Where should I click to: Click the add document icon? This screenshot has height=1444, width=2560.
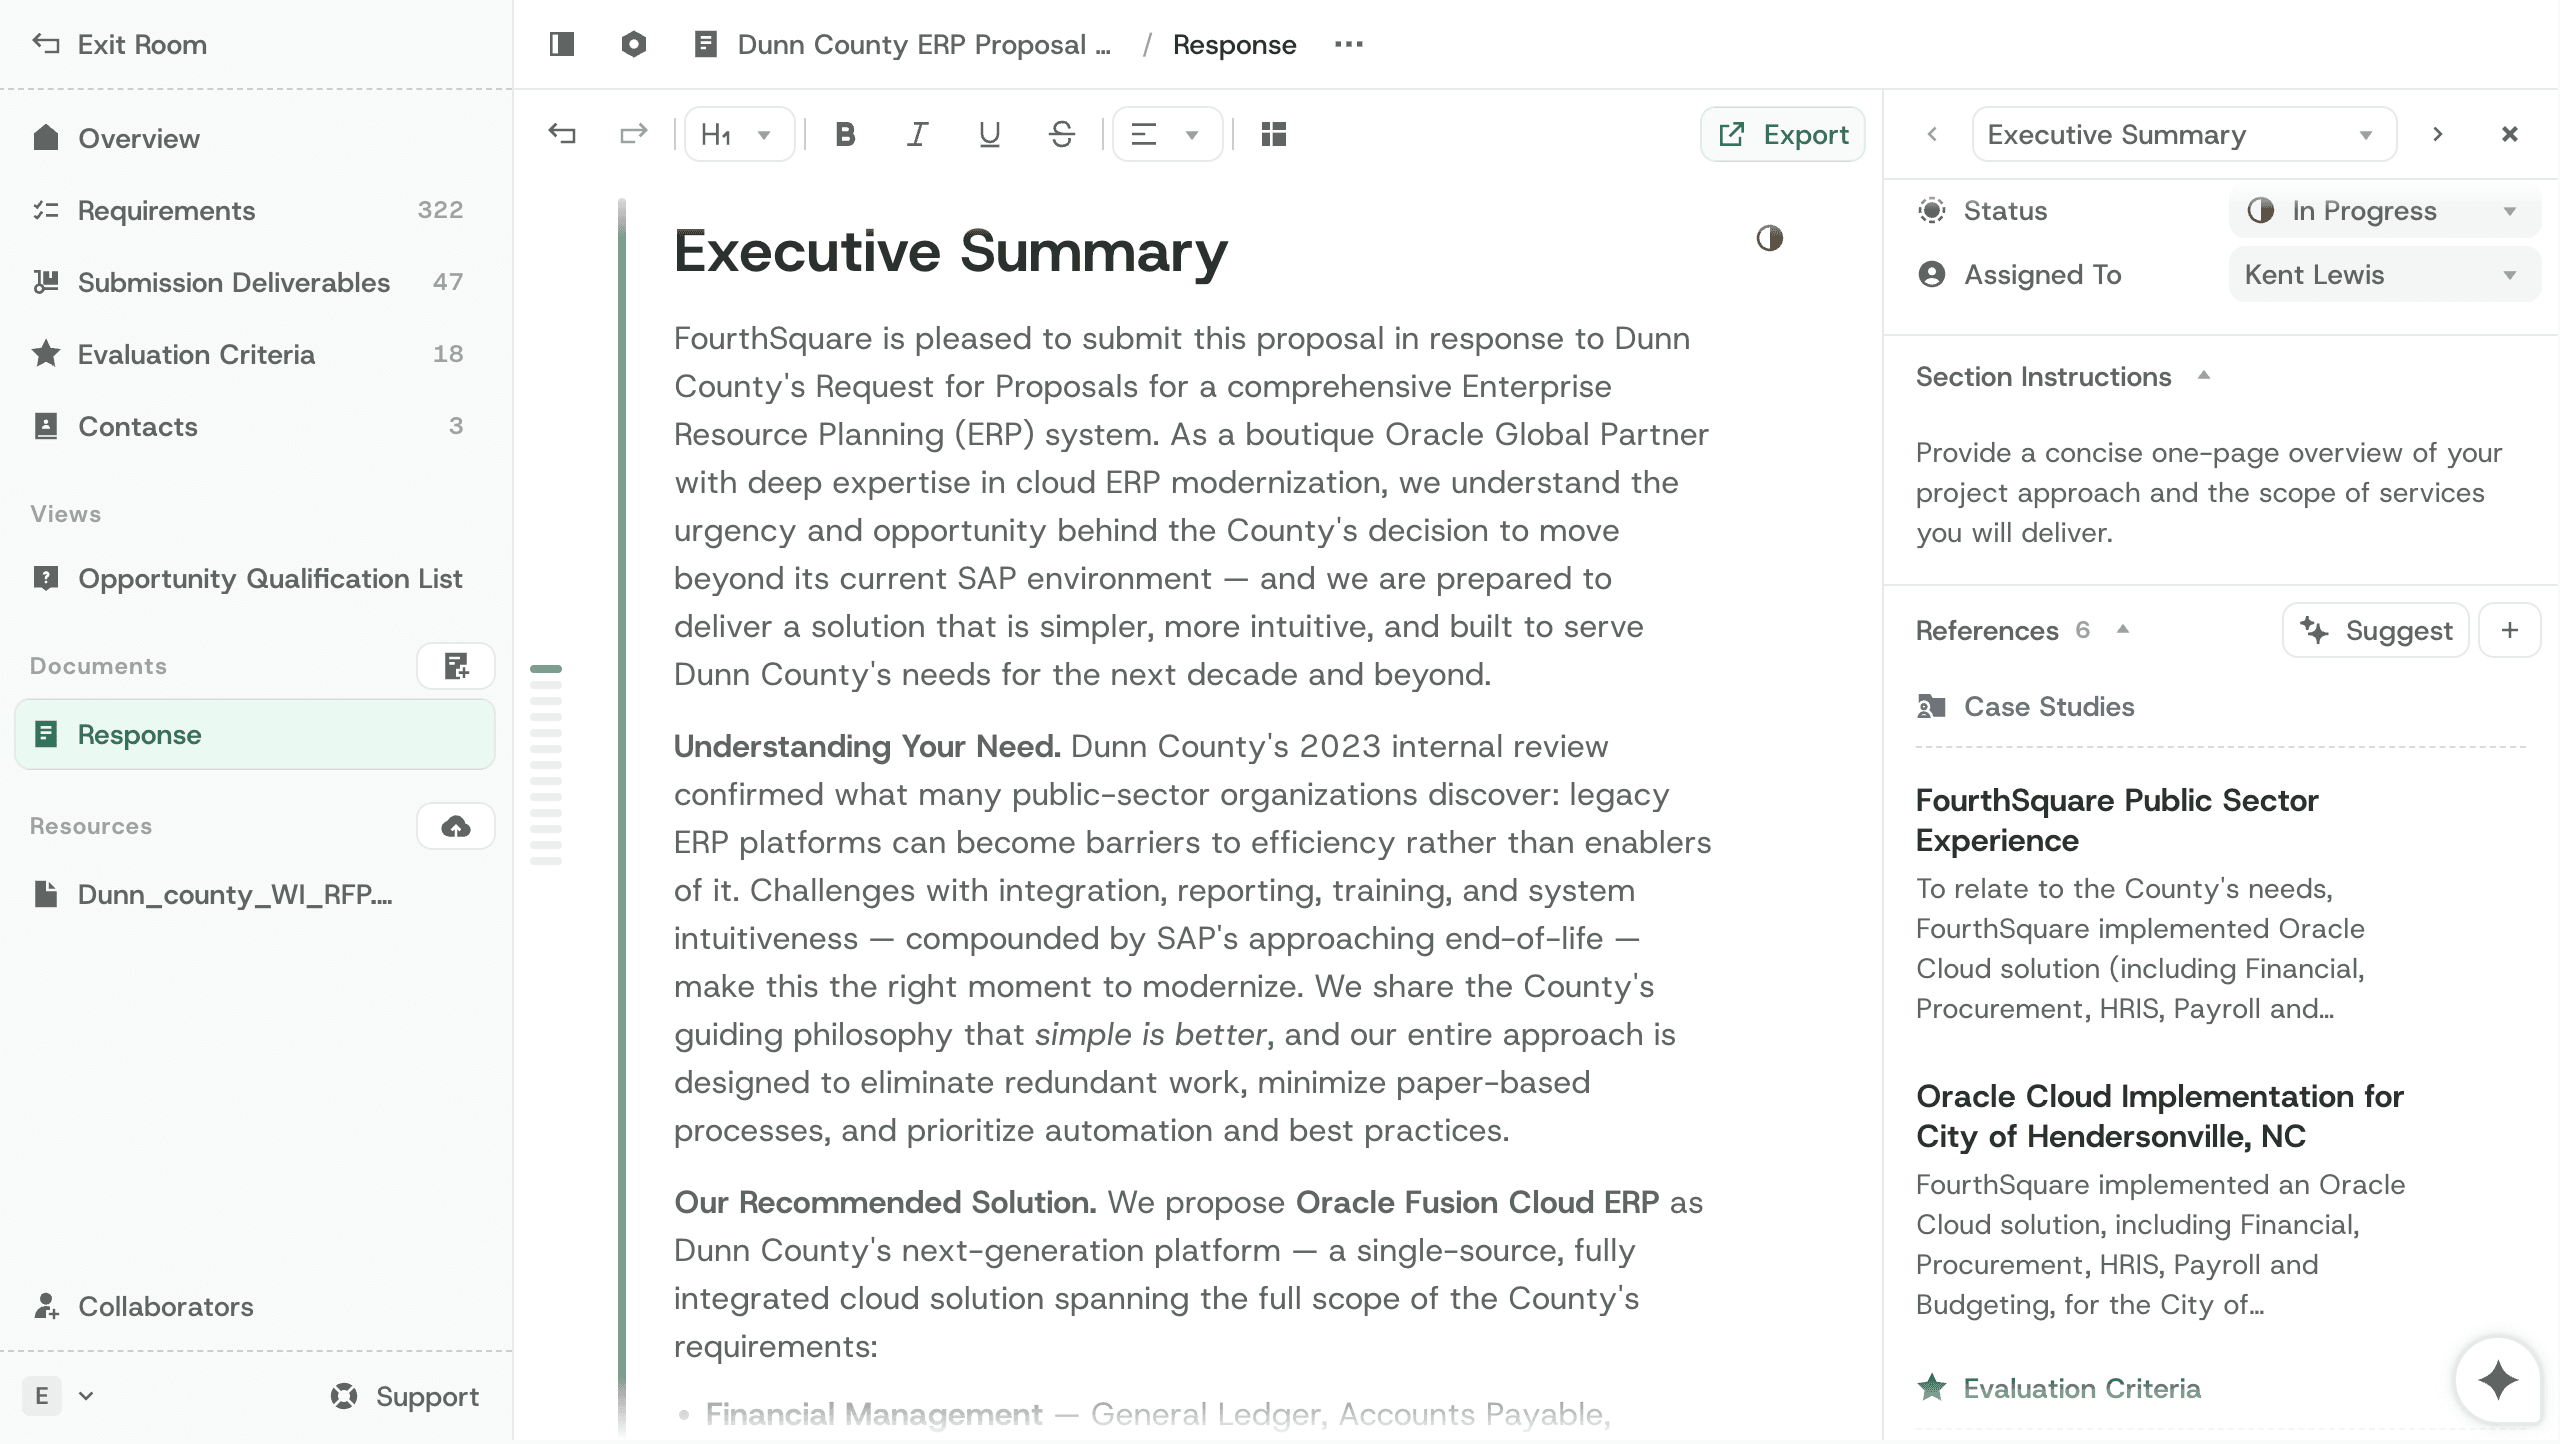pos(456,666)
